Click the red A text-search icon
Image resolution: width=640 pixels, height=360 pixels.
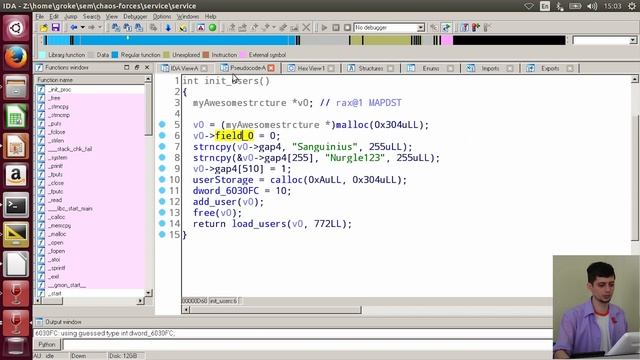pyautogui.click(x=201, y=28)
